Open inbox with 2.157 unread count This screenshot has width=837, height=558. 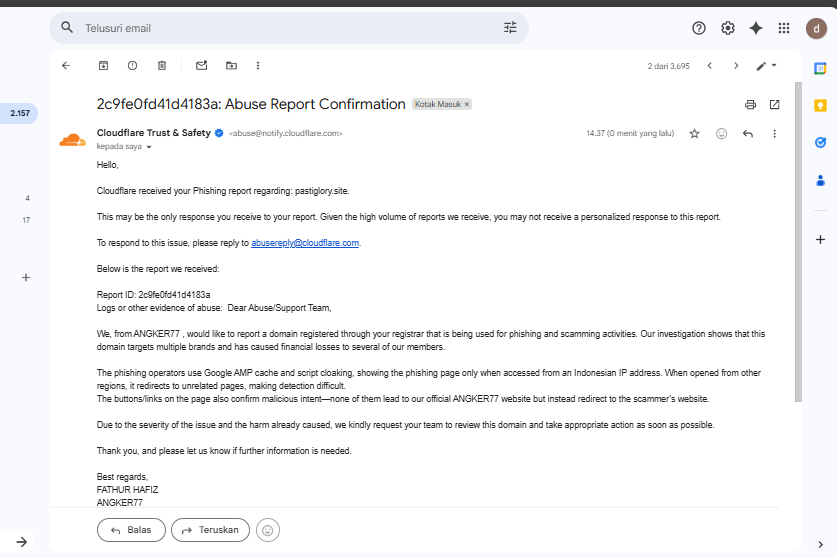tap(19, 113)
